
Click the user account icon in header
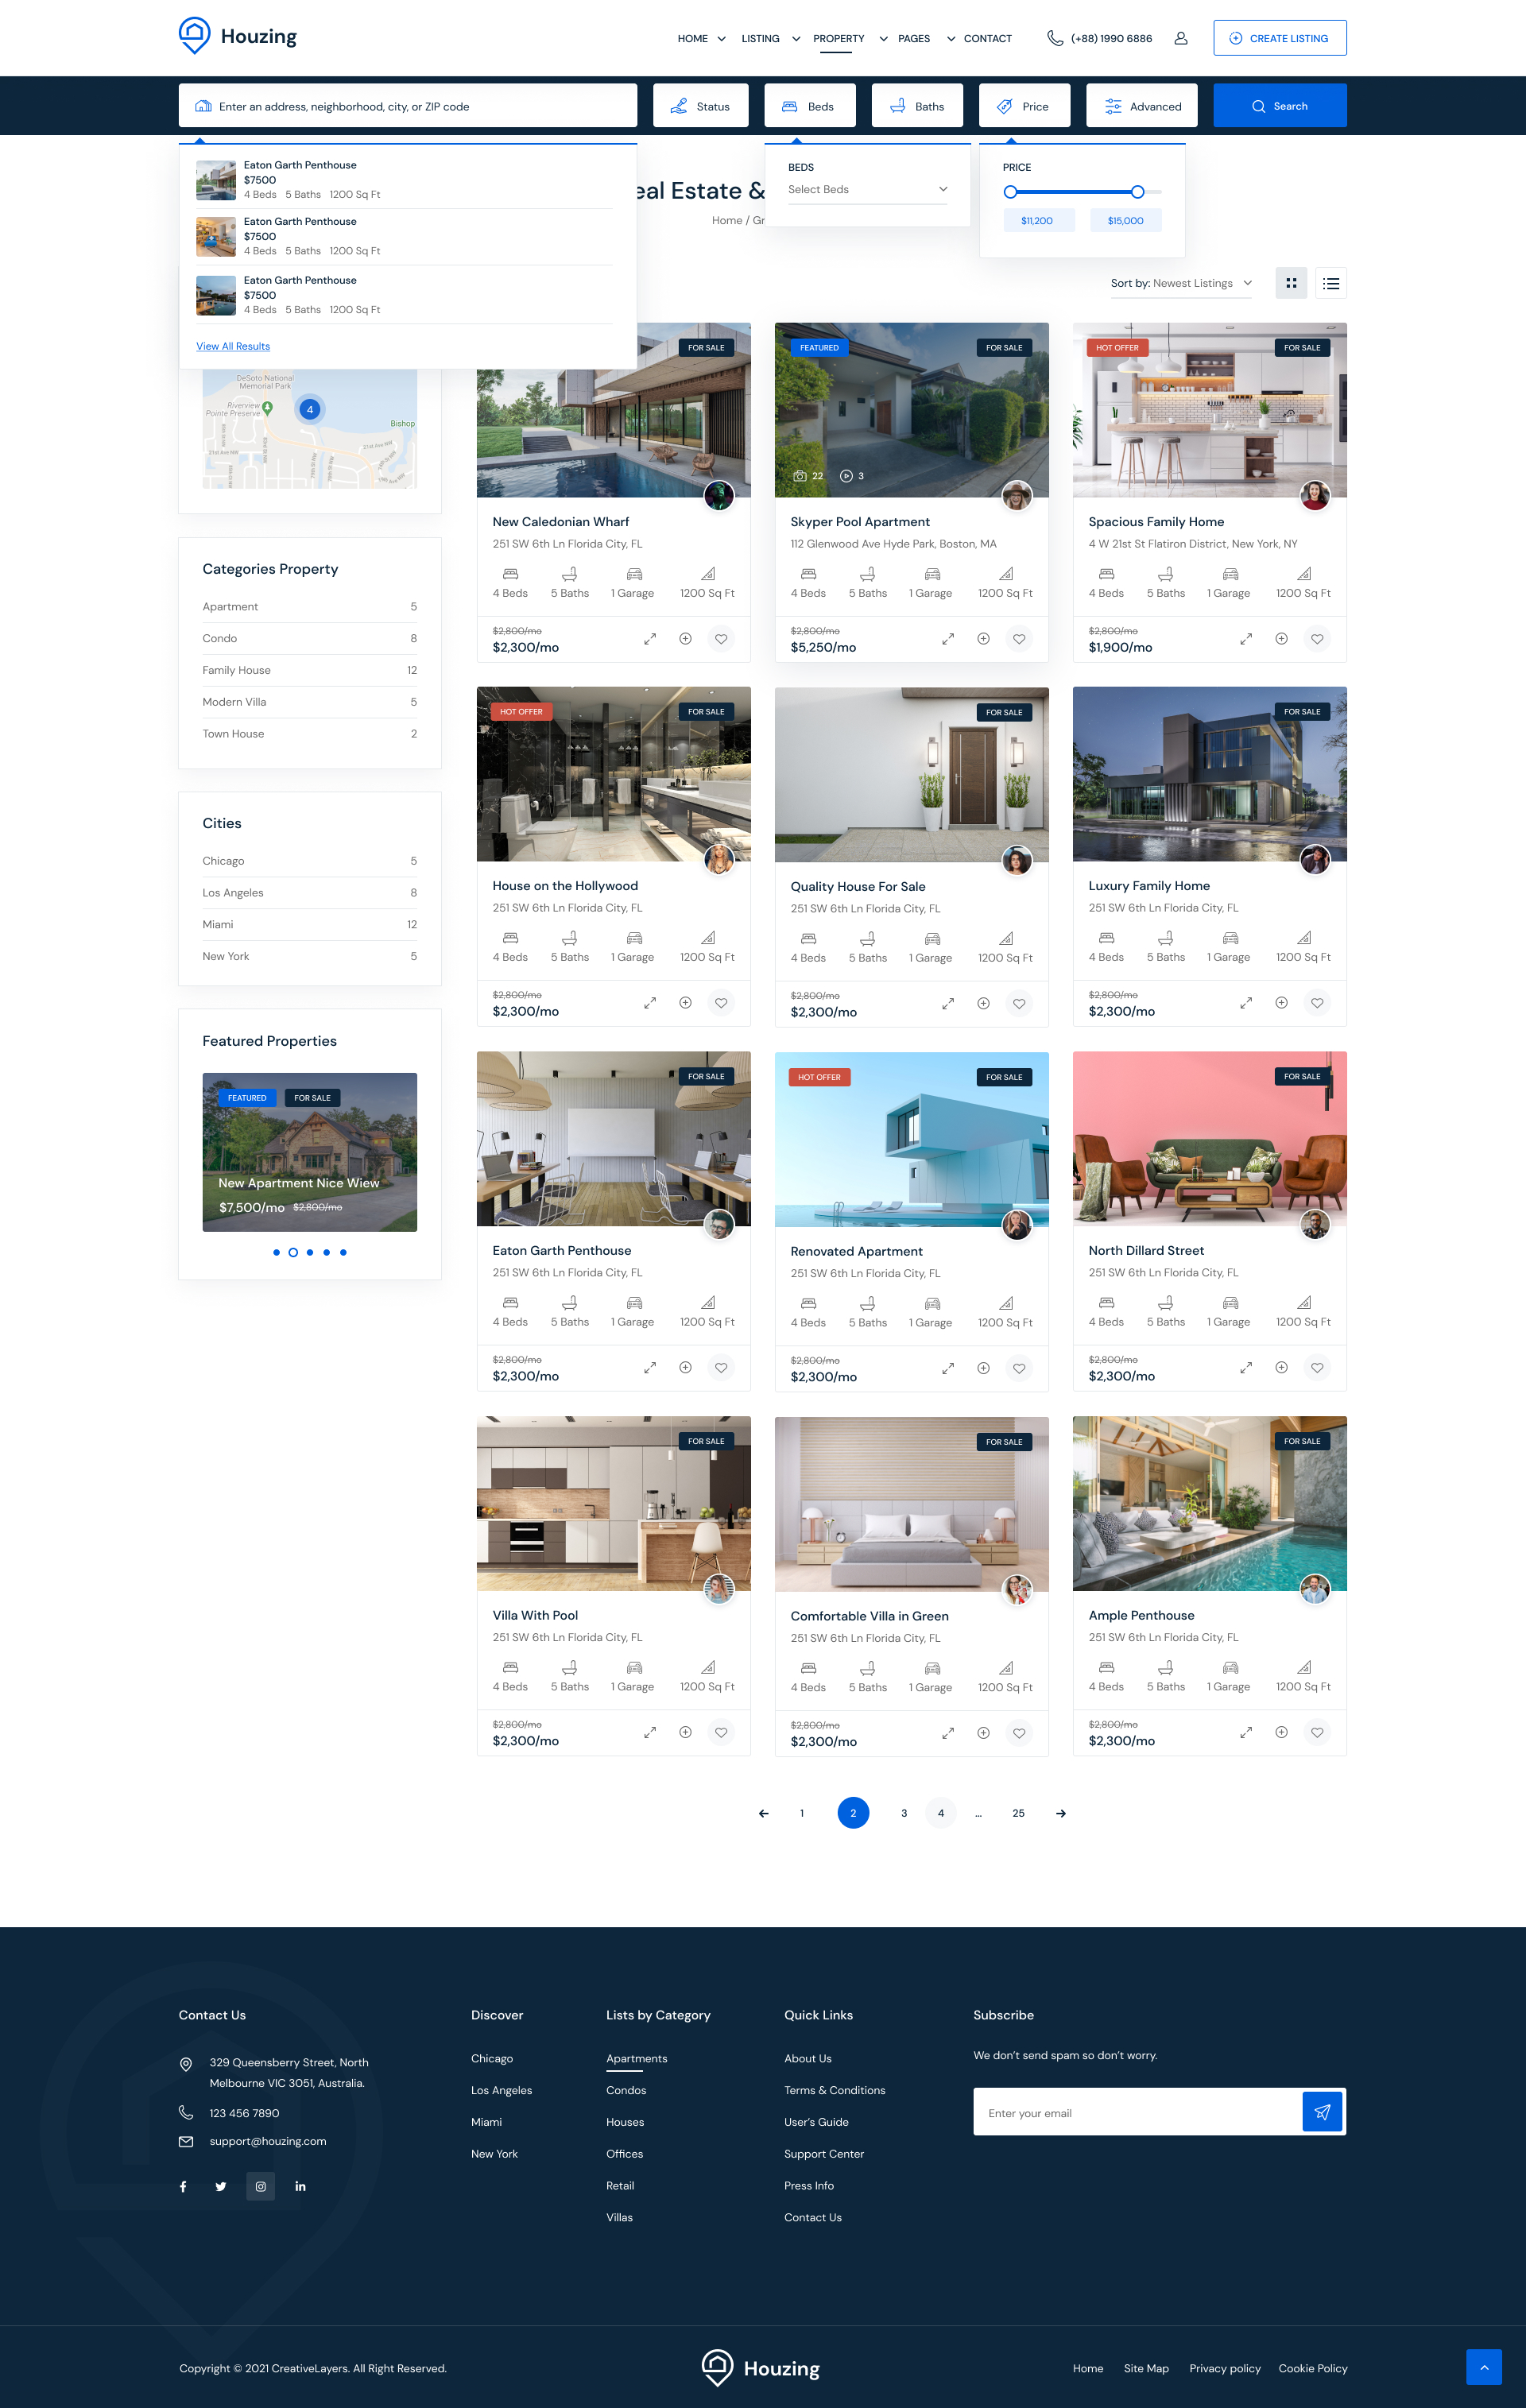[1180, 38]
